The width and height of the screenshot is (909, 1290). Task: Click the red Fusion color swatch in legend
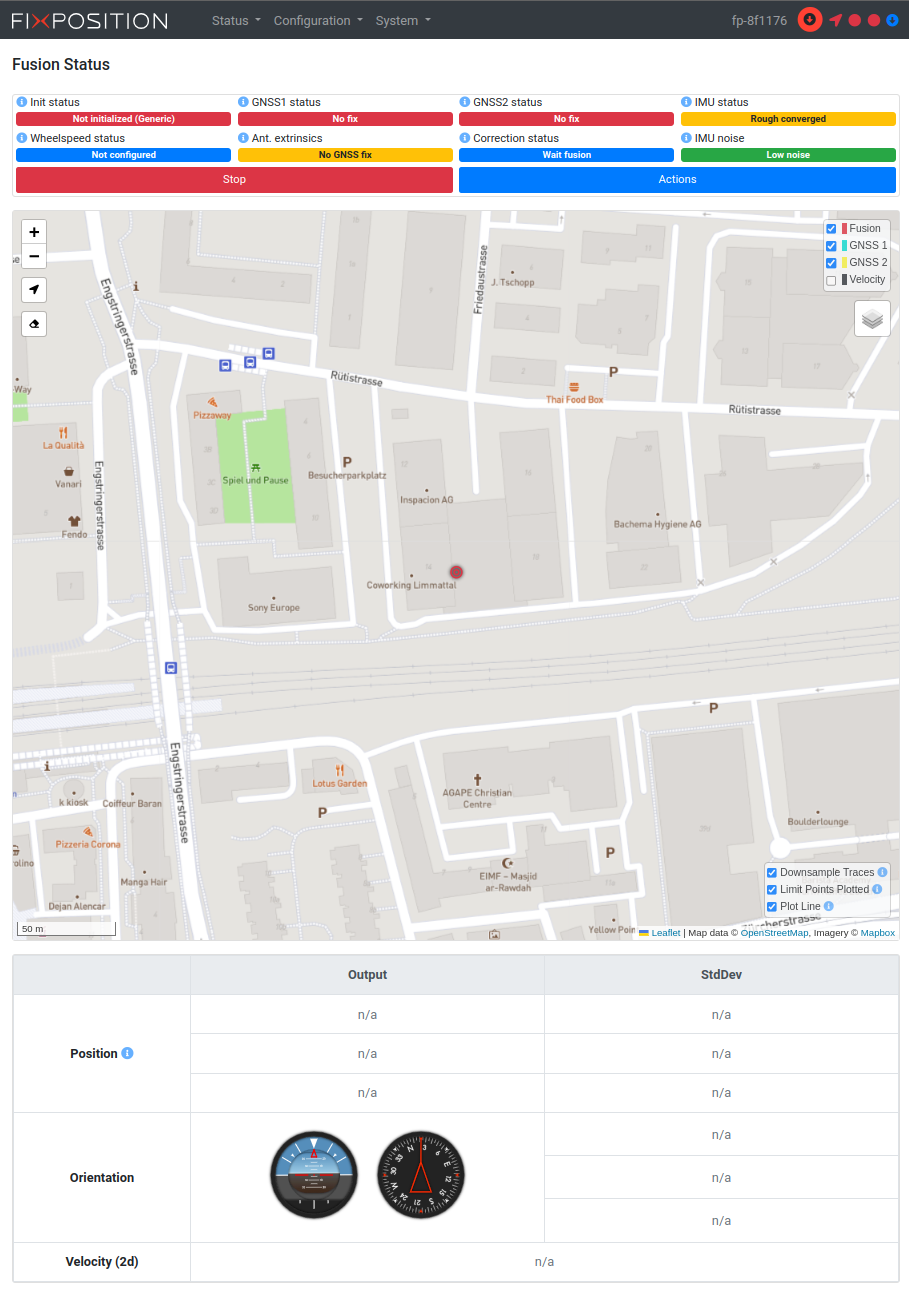[846, 228]
